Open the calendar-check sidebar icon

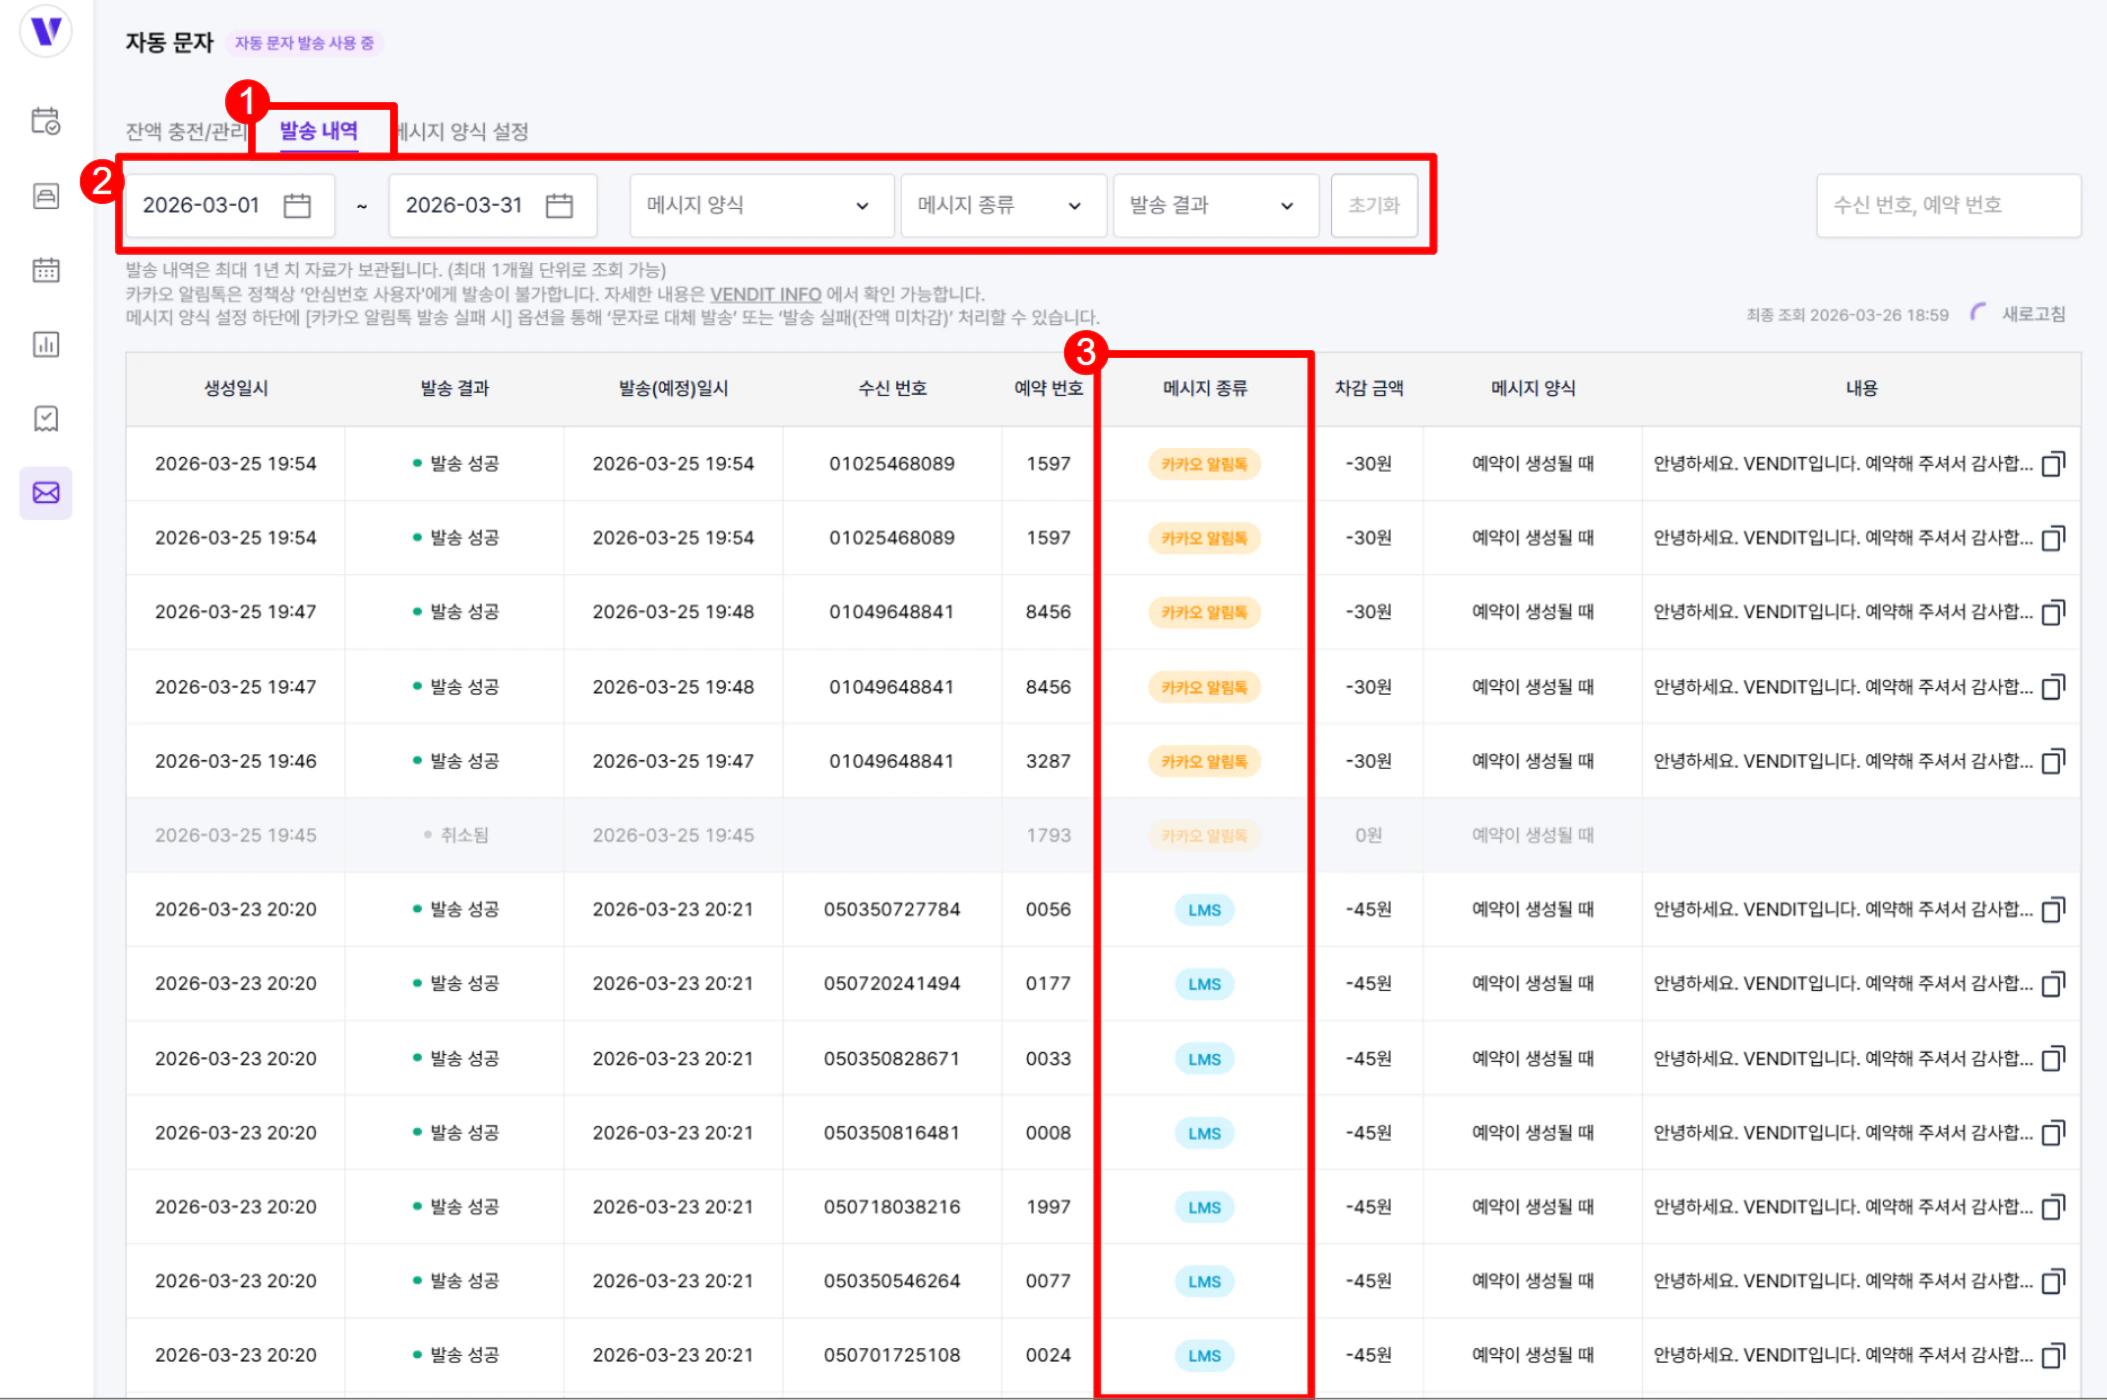(46, 122)
